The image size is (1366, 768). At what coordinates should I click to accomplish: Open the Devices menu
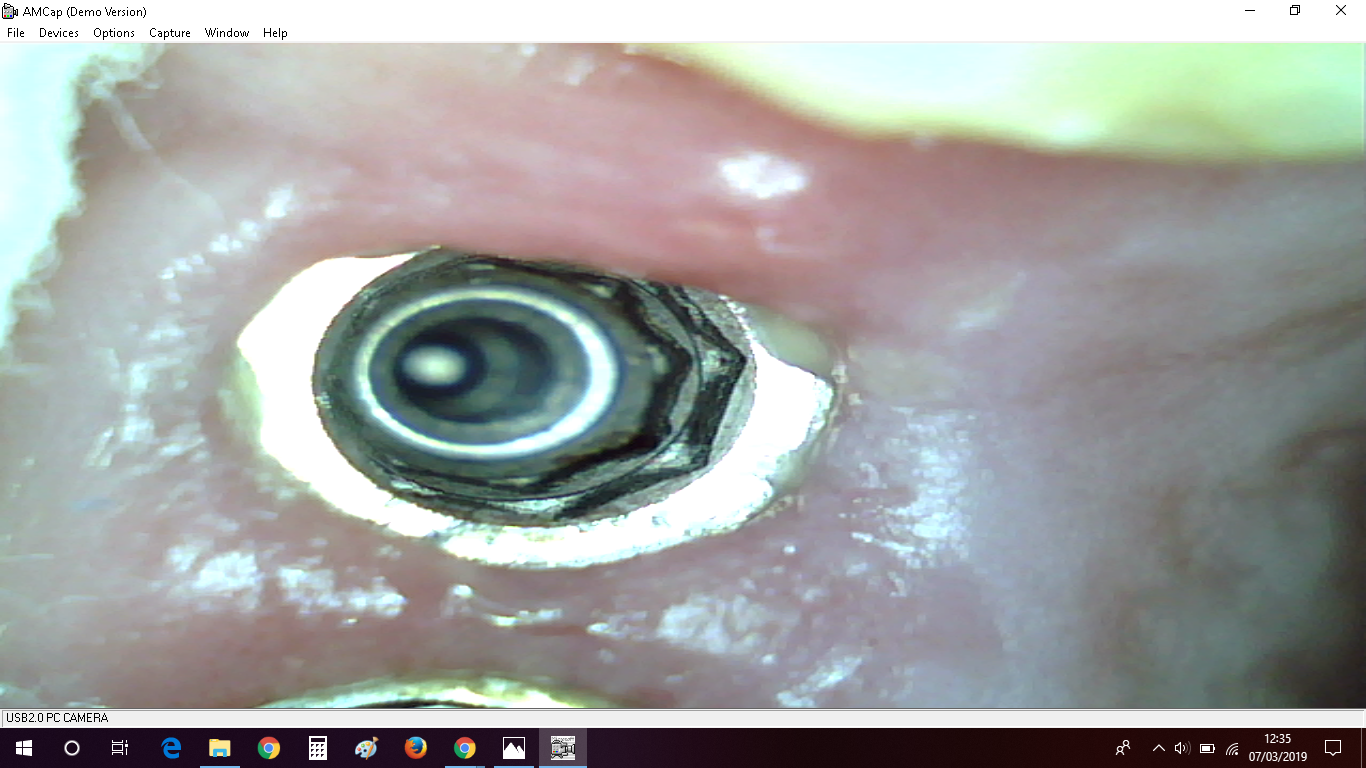58,33
